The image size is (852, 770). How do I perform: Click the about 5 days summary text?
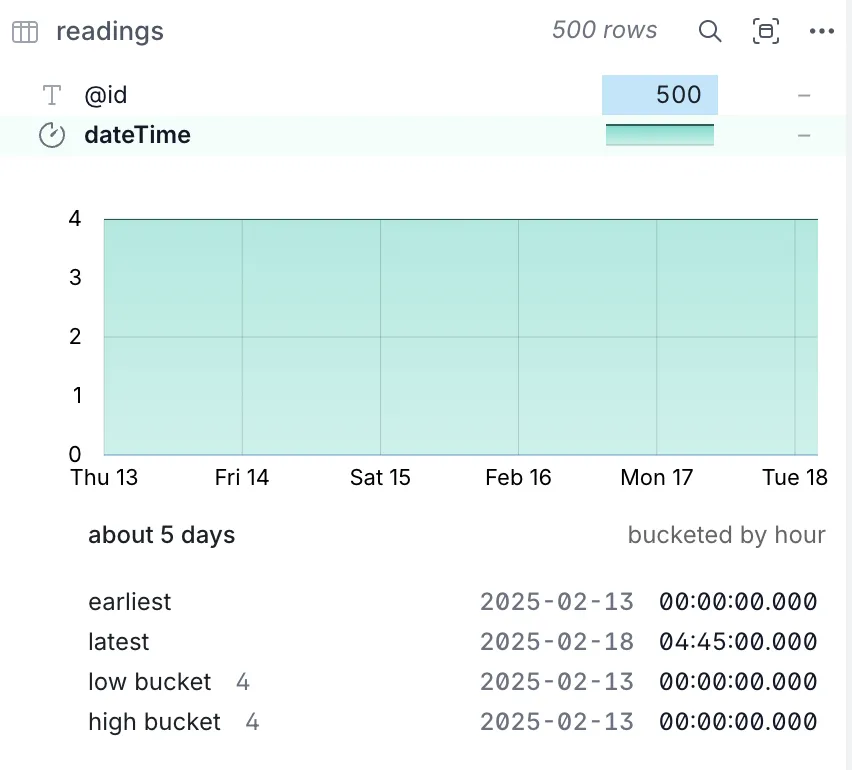pos(161,535)
